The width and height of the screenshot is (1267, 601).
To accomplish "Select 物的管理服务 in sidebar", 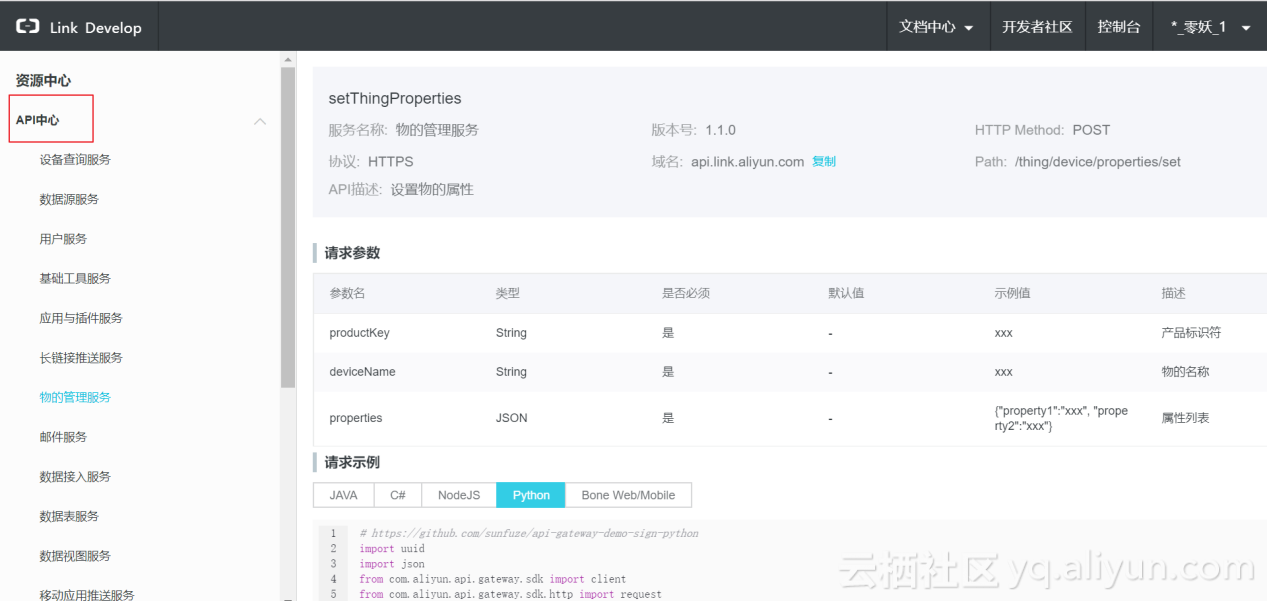I will pyautogui.click(x=75, y=397).
